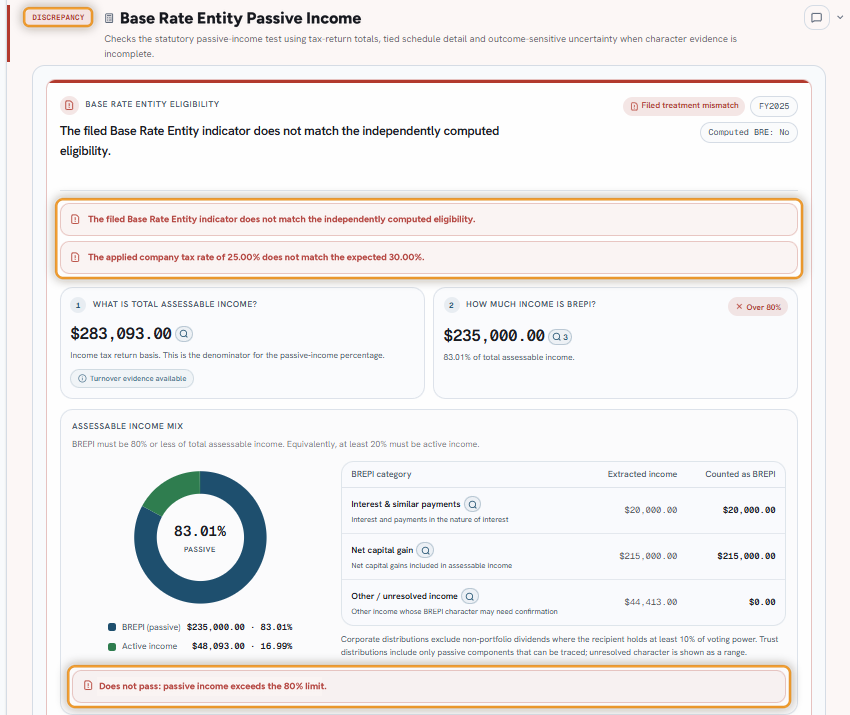Viewport: 850px width, 715px height.
Task: Click the Extracted income column header
Action: pyautogui.click(x=642, y=474)
